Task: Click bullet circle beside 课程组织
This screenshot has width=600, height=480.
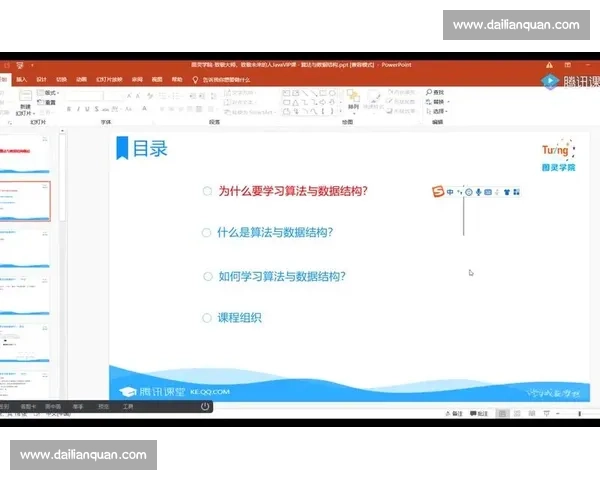Action: [x=207, y=318]
